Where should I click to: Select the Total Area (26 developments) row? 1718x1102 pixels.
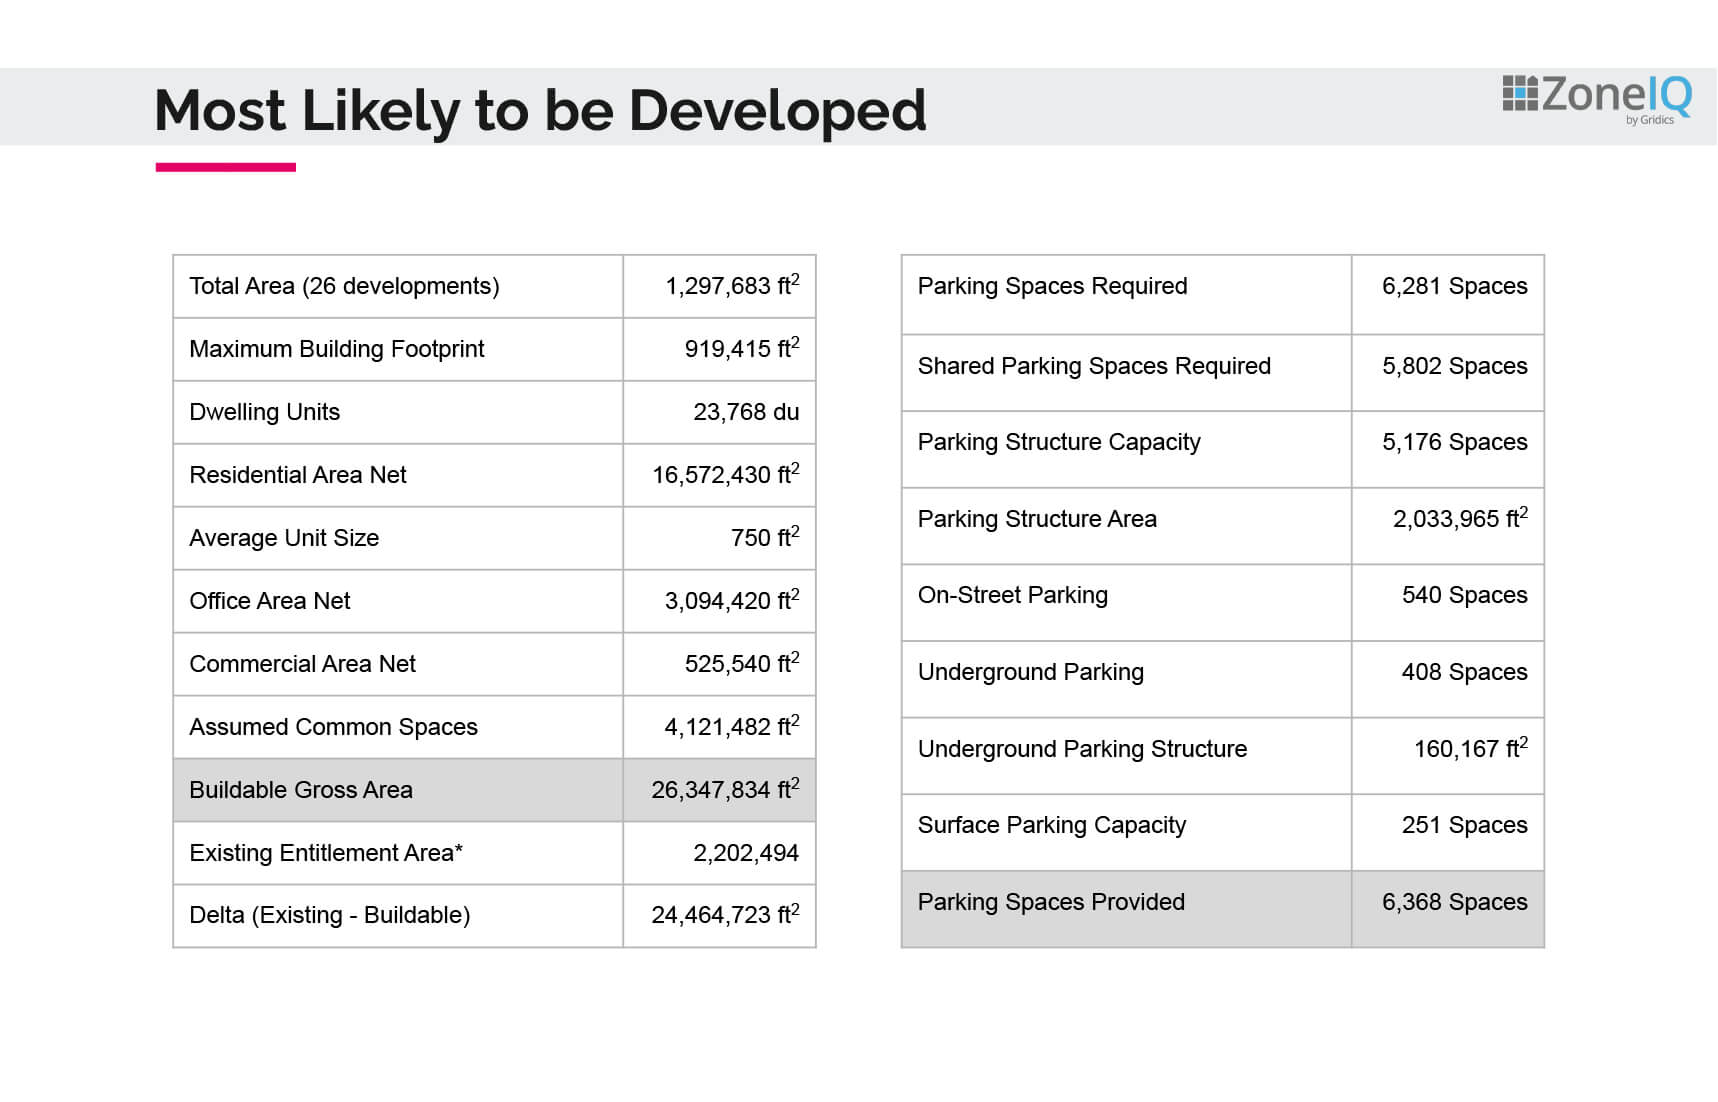point(494,286)
